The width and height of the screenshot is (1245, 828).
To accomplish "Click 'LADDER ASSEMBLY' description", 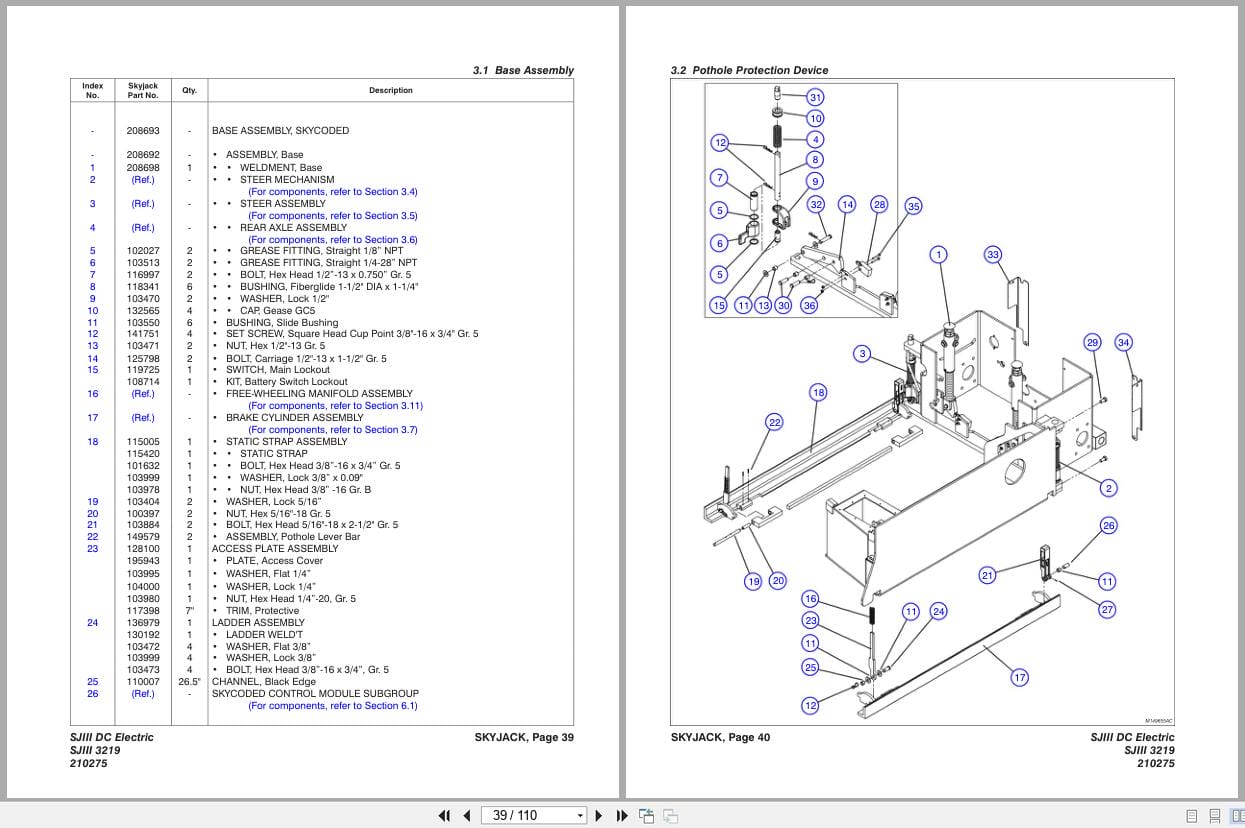I will tap(258, 623).
